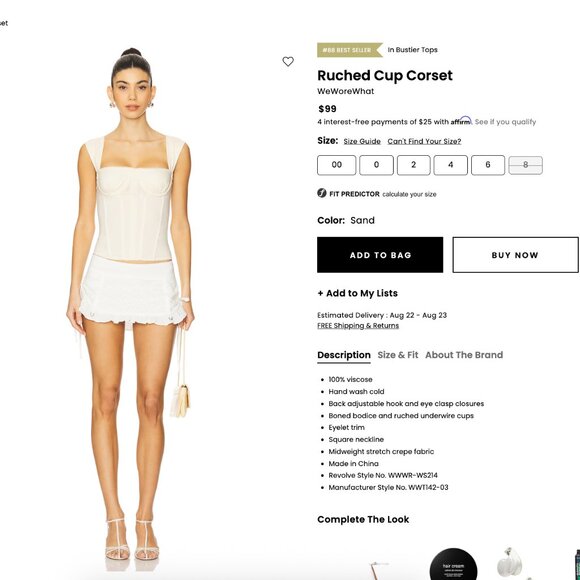Click the heart wishlist icon
This screenshot has width=580, height=580.
coord(288,61)
